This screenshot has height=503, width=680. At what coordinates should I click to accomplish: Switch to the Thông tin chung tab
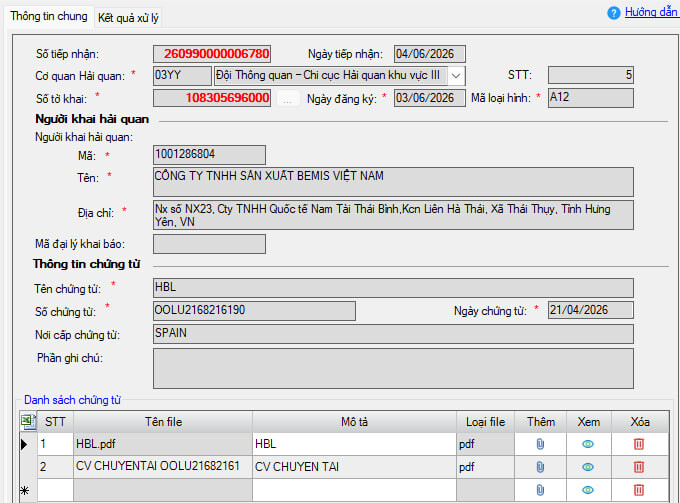(49, 16)
